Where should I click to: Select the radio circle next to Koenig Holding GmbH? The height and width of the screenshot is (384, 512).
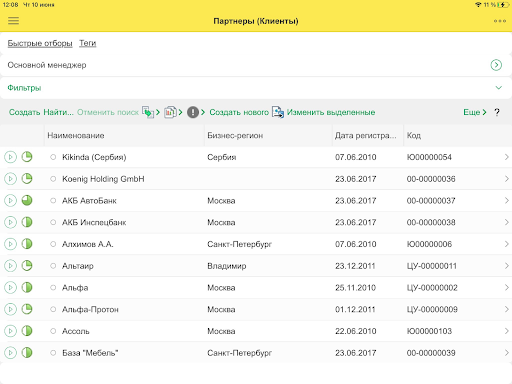coord(53,179)
